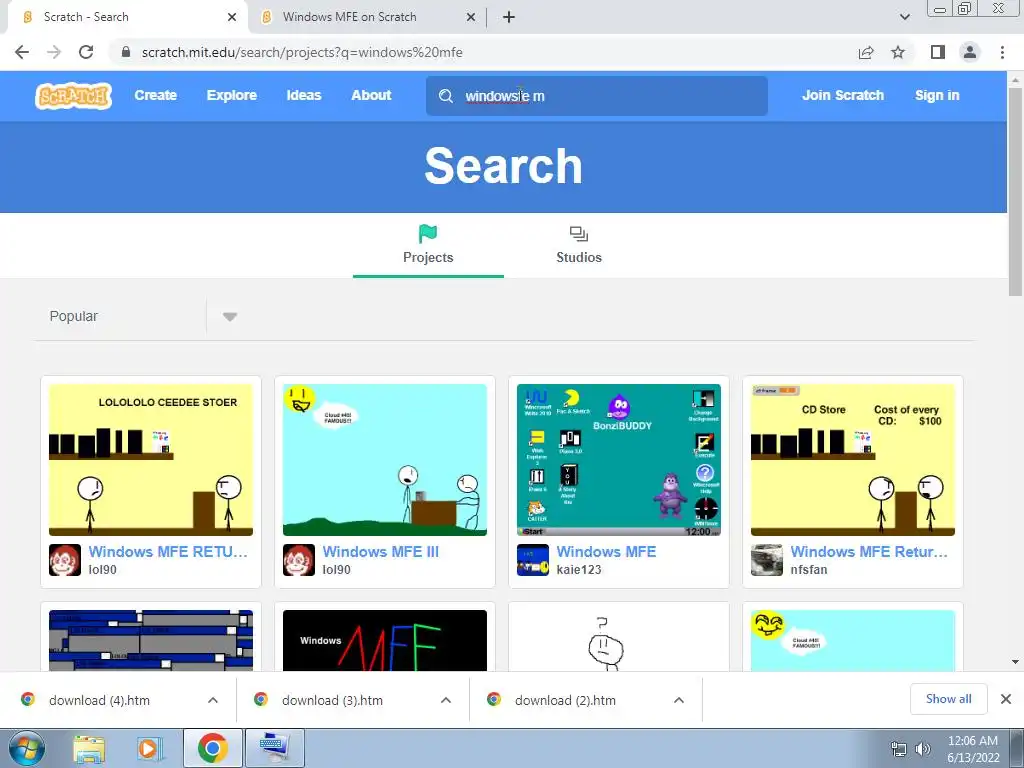Click the green flag Projects icon

point(428,234)
